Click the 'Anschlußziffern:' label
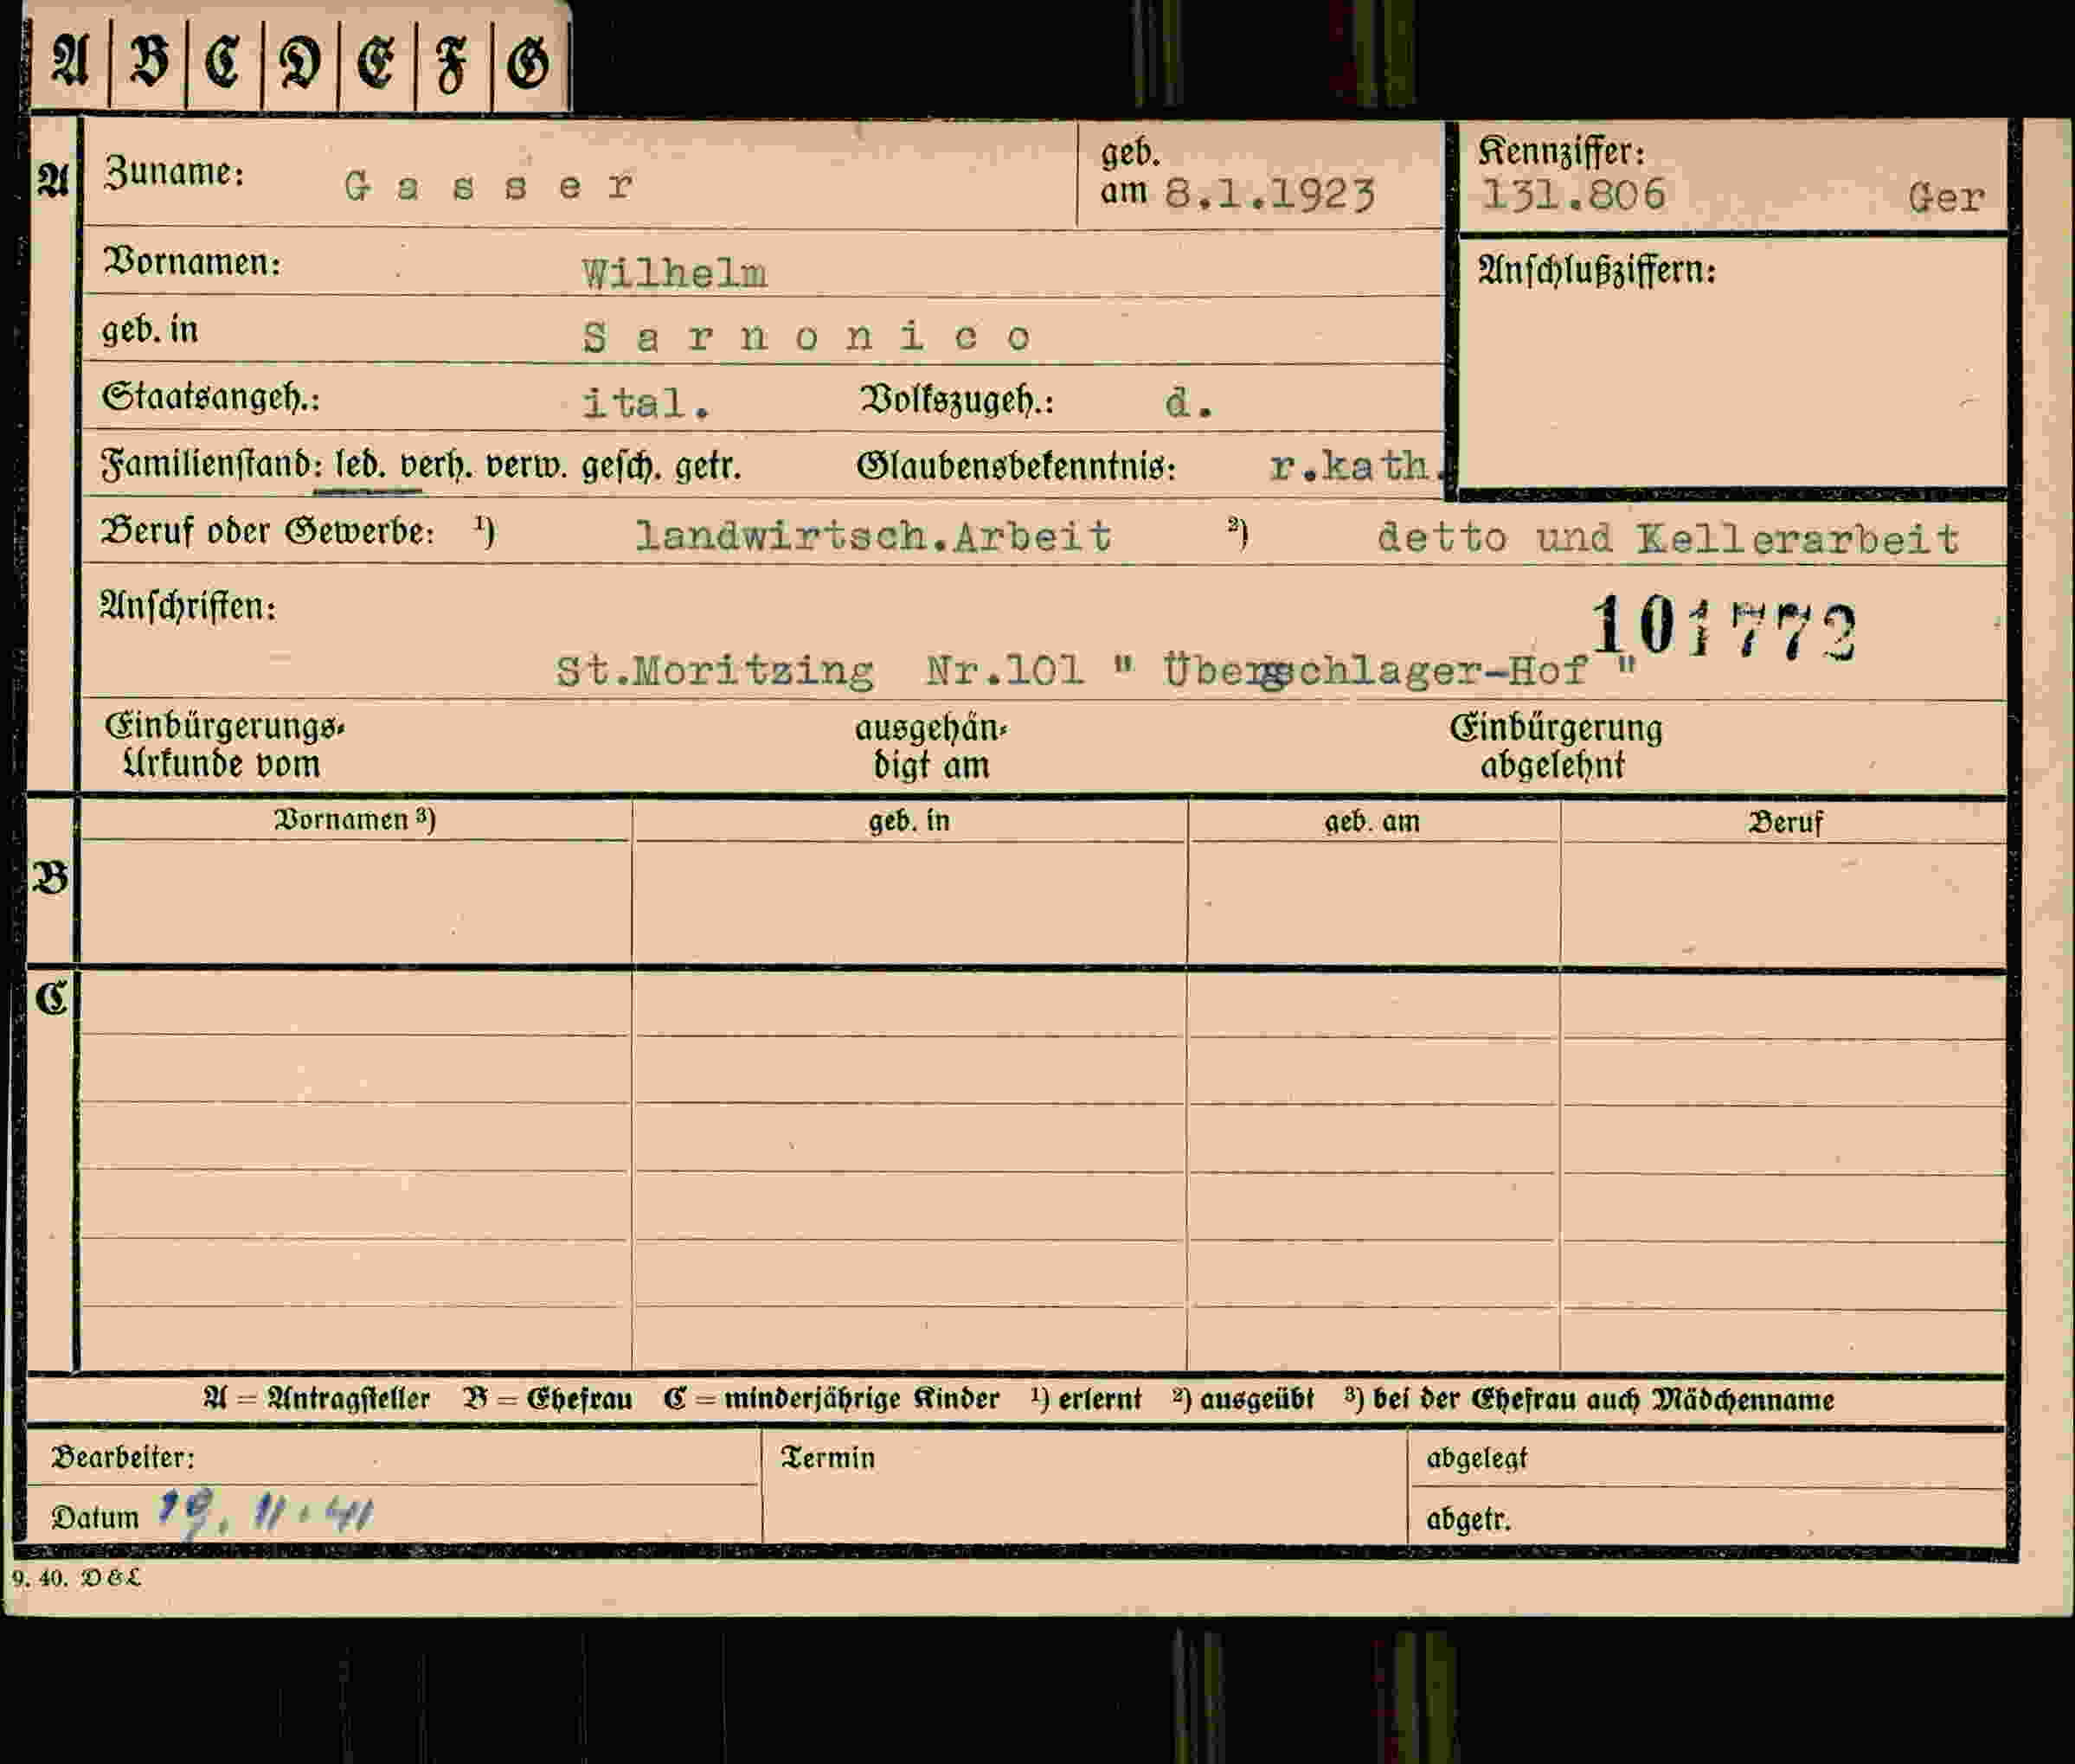Image resolution: width=2075 pixels, height=1764 pixels. (1597, 270)
